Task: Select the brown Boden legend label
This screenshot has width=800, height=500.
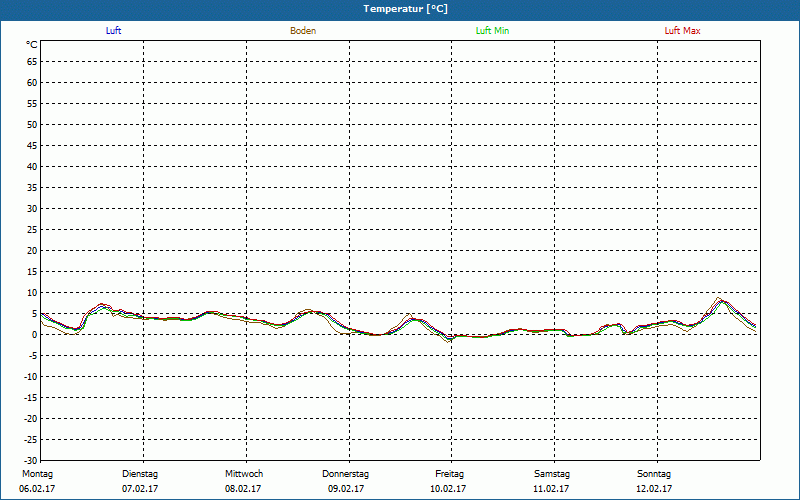Action: tap(303, 31)
